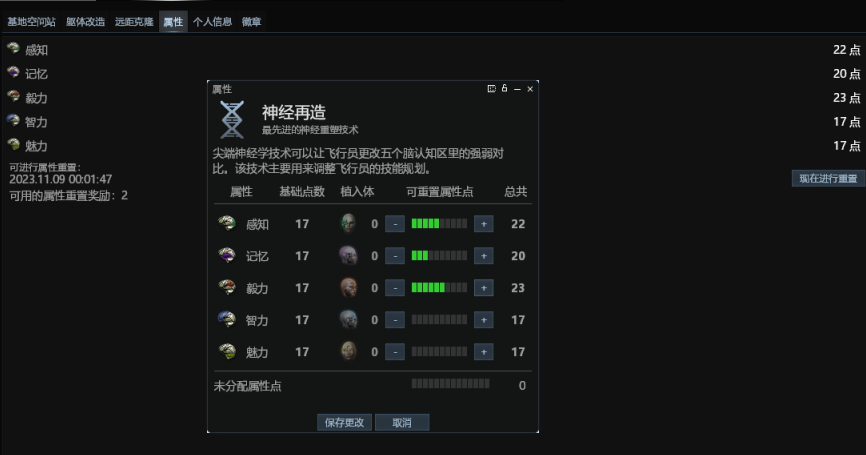Click the 感知 brain icon in sidebar list
Screen dimensions: 866x455
coord(14,49)
